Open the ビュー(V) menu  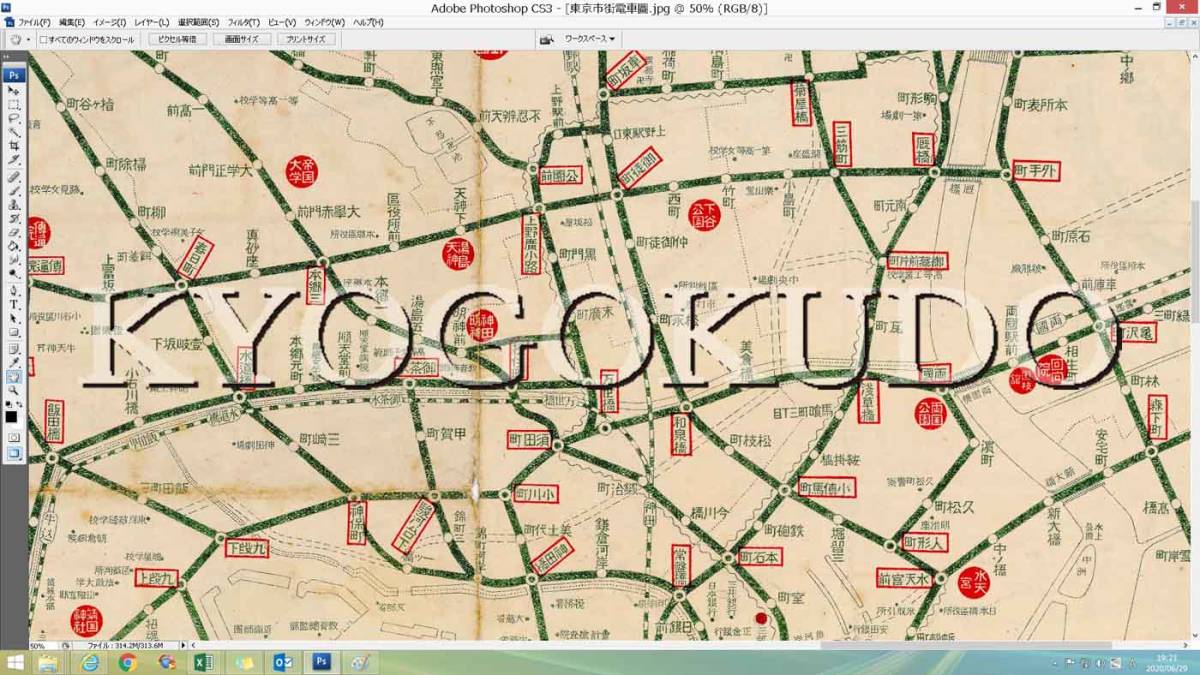click(x=282, y=22)
